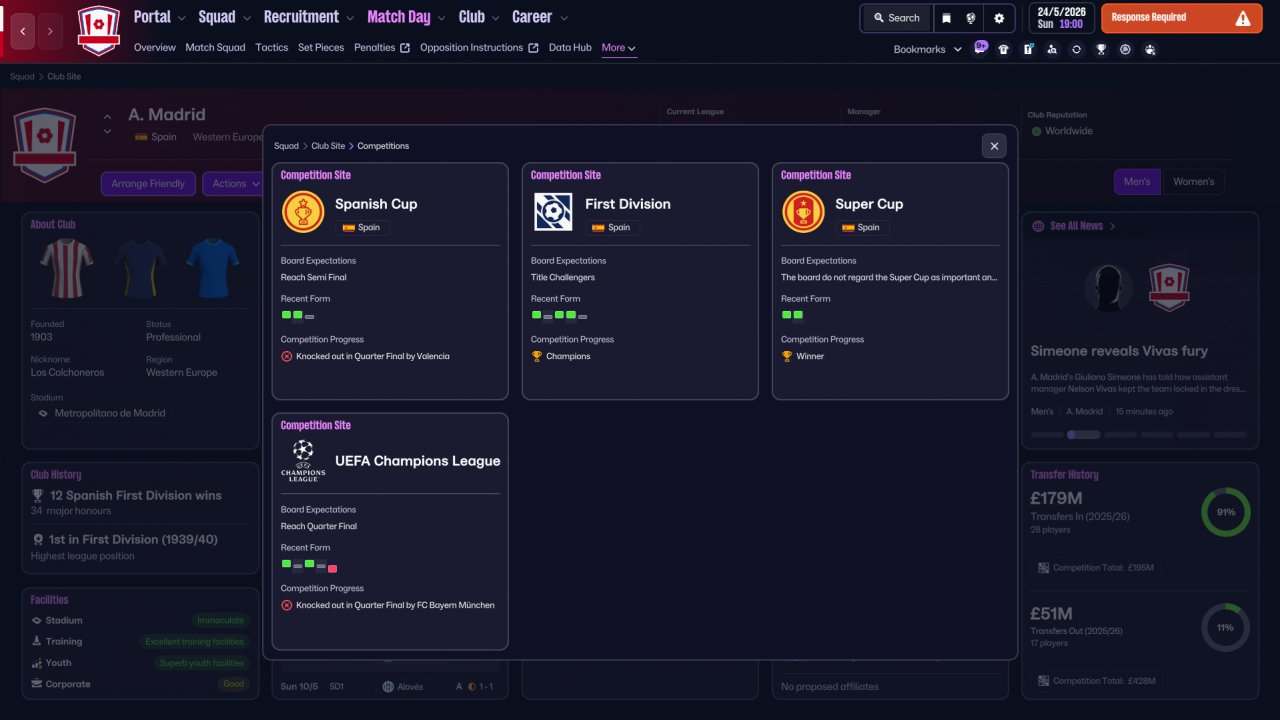The height and width of the screenshot is (720, 1280).
Task: Click the trophy icon in Bookmarks bar
Action: tap(1101, 49)
